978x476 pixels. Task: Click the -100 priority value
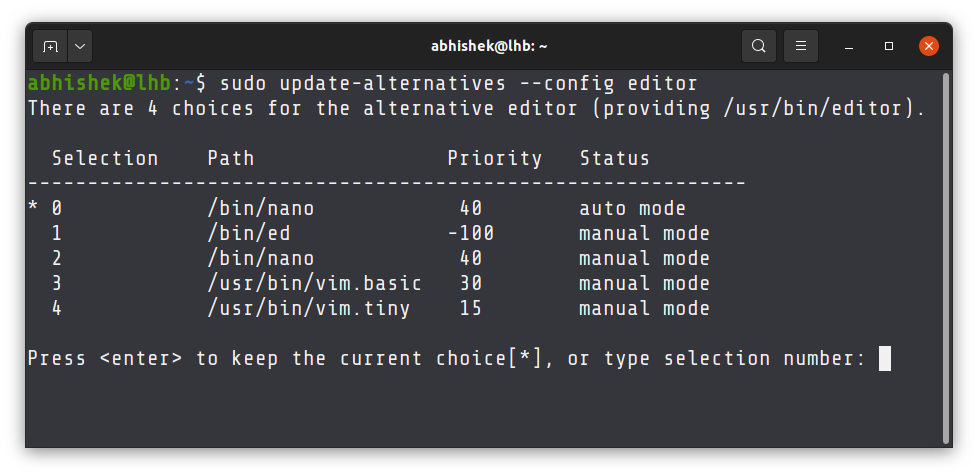pos(470,234)
